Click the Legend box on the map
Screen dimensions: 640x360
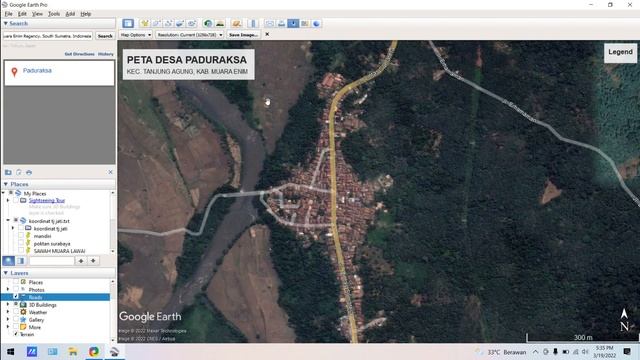[x=620, y=52]
